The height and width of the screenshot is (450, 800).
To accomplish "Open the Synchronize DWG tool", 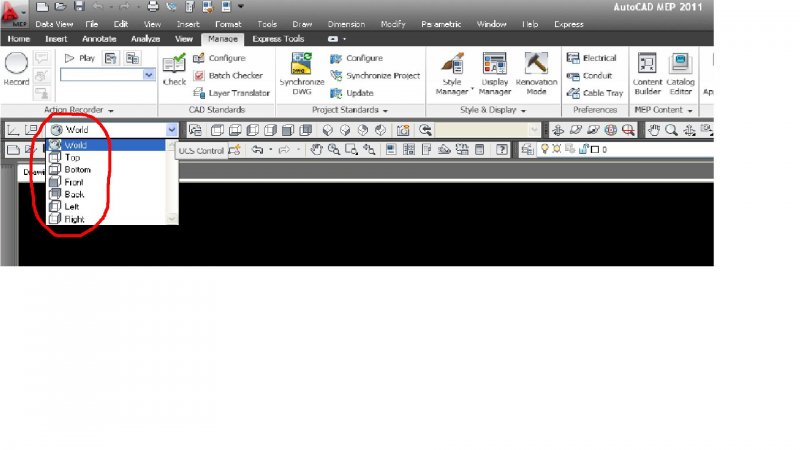I will pyautogui.click(x=302, y=73).
